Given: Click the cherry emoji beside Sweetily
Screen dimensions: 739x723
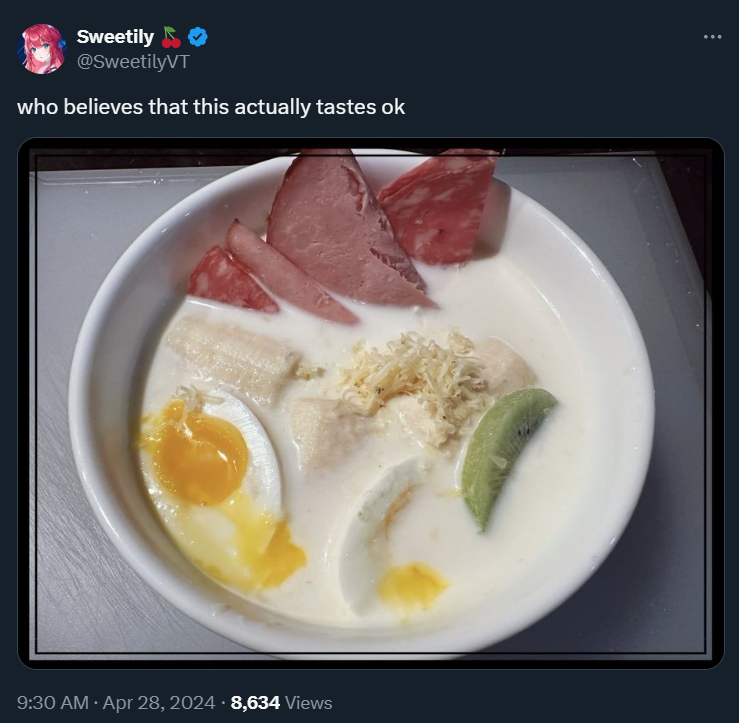Looking at the screenshot, I should [171, 37].
